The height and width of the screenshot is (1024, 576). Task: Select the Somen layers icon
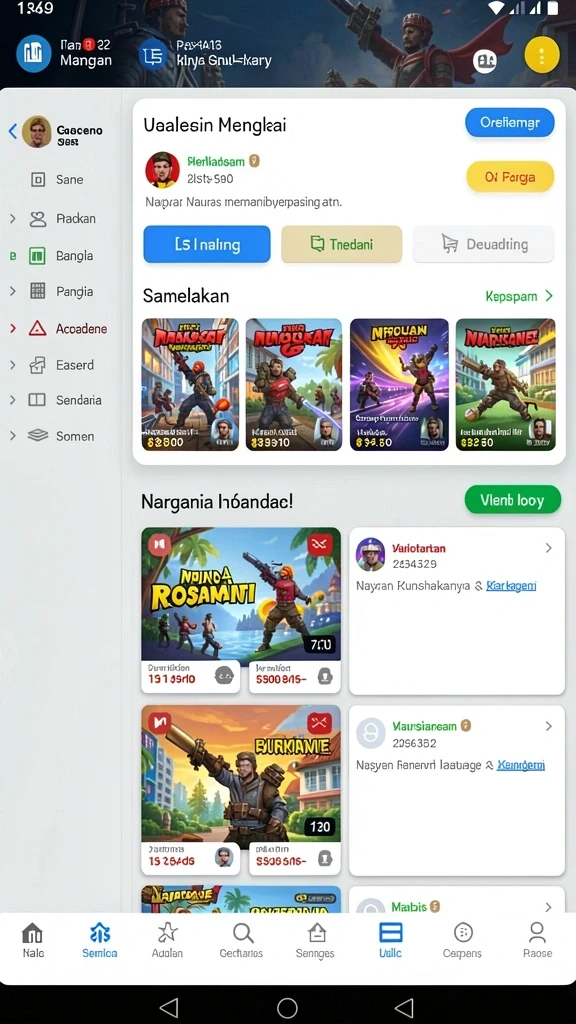pos(38,436)
